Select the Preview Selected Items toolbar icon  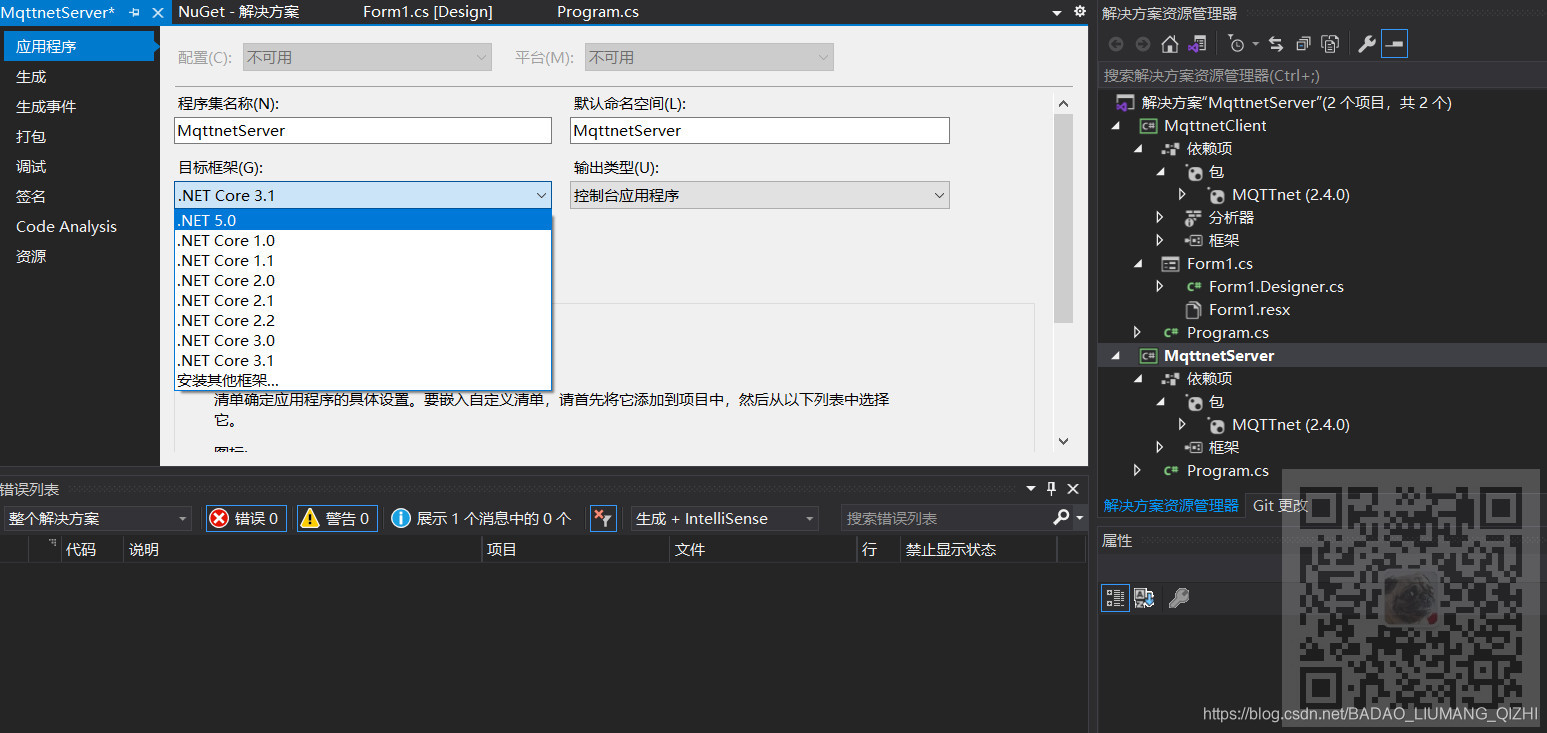1331,43
